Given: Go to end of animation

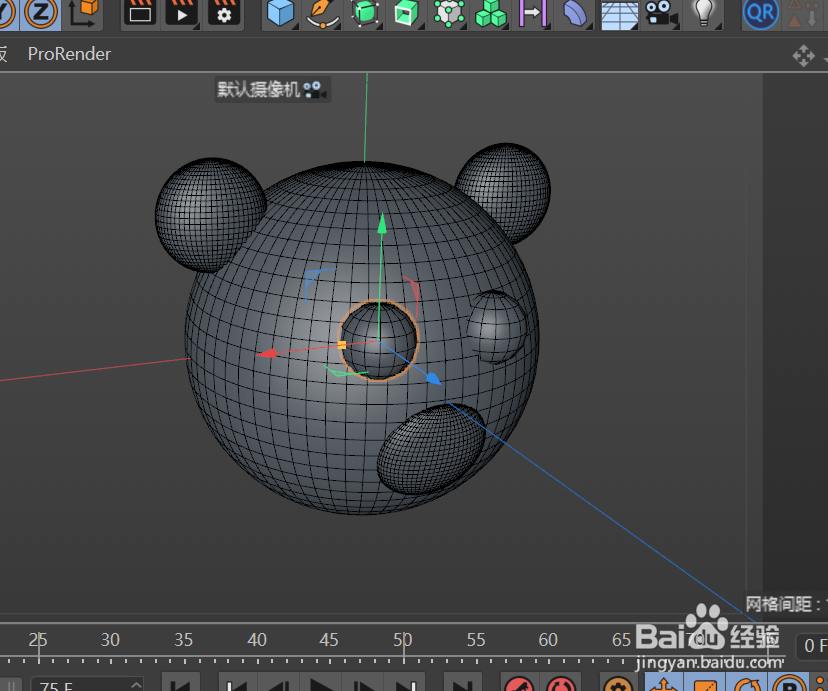Looking at the screenshot, I should click(462, 683).
